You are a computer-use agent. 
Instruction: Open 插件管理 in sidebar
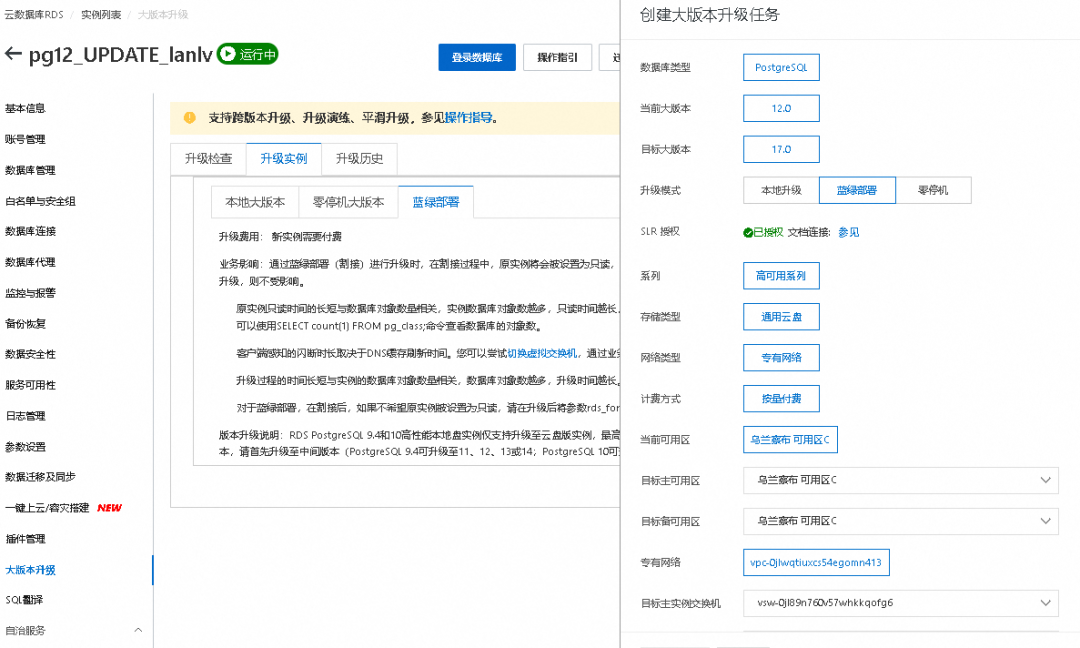(25, 539)
